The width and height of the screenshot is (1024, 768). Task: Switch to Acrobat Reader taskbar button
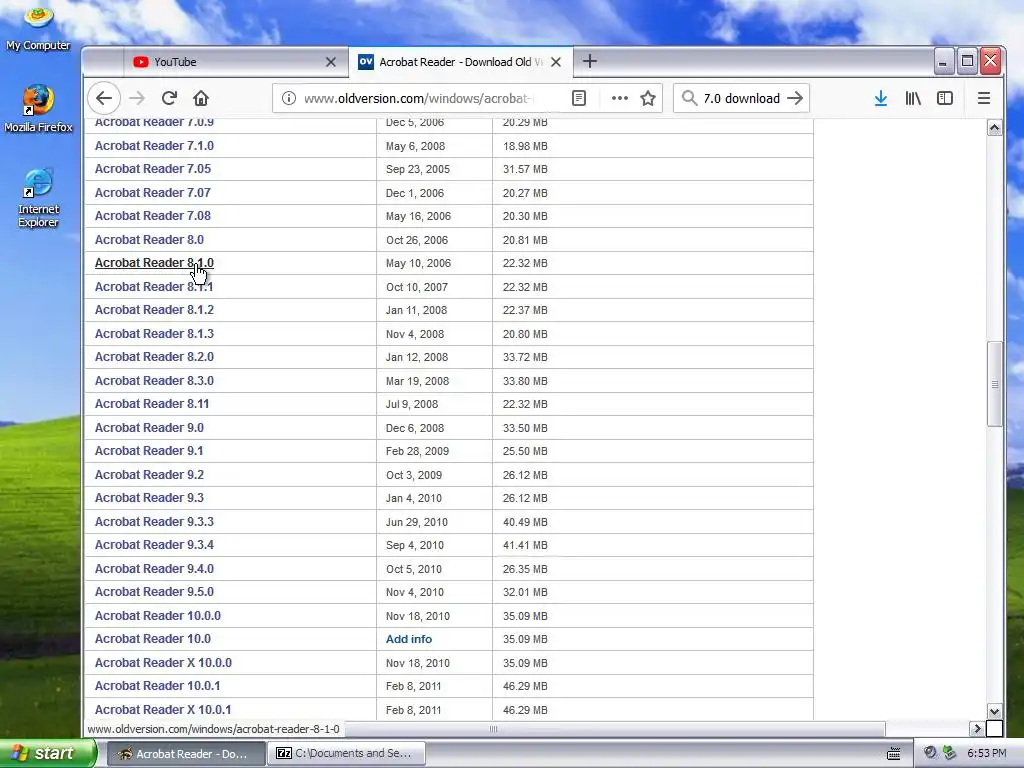coord(186,754)
